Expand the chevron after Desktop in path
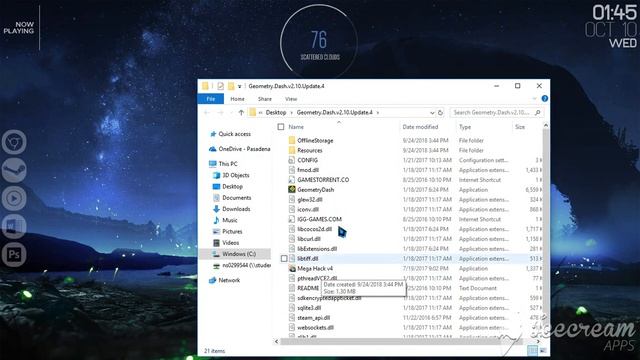The height and width of the screenshot is (360, 640). click(x=291, y=113)
